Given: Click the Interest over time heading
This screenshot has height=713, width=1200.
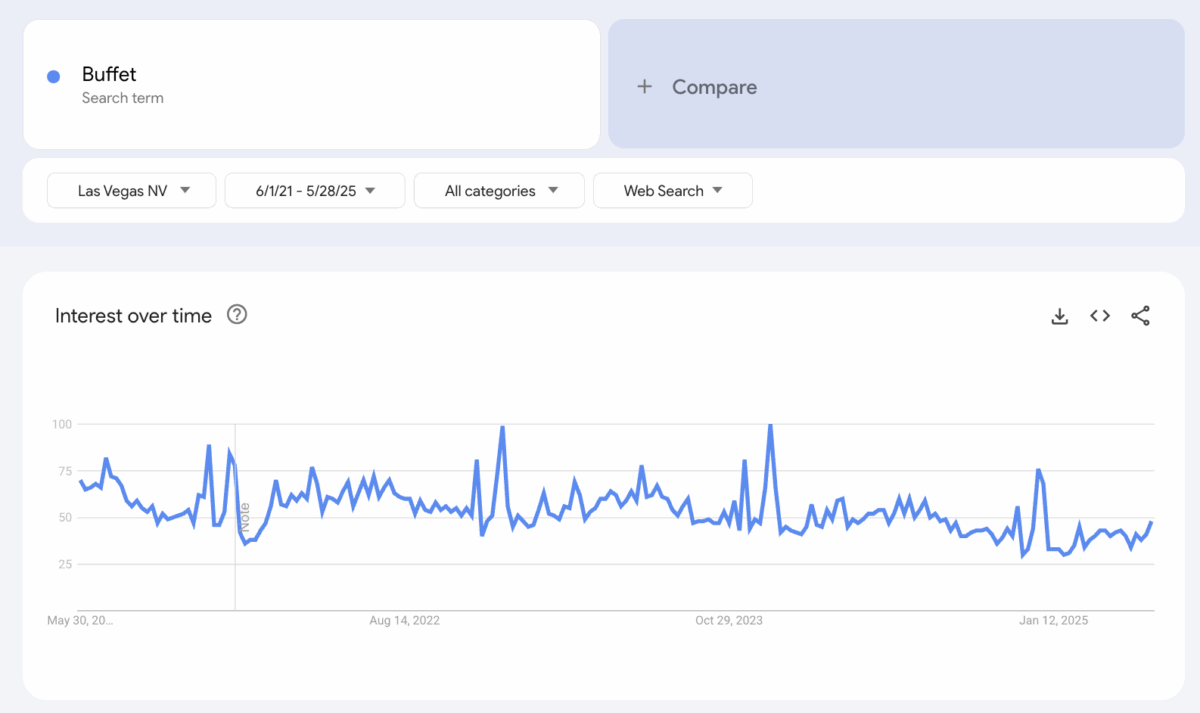Looking at the screenshot, I should click(x=133, y=316).
